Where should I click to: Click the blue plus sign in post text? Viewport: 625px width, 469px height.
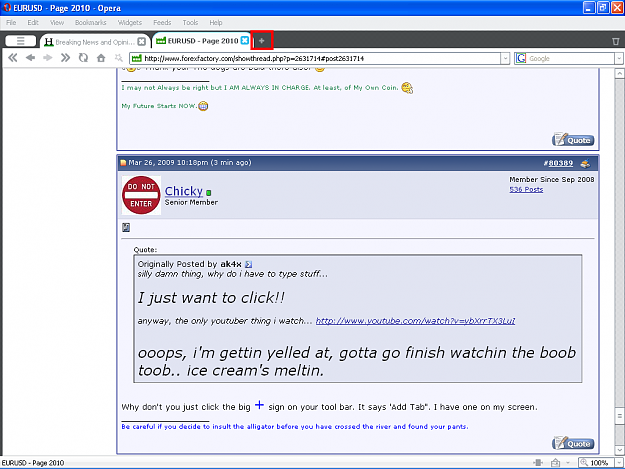(x=259, y=405)
